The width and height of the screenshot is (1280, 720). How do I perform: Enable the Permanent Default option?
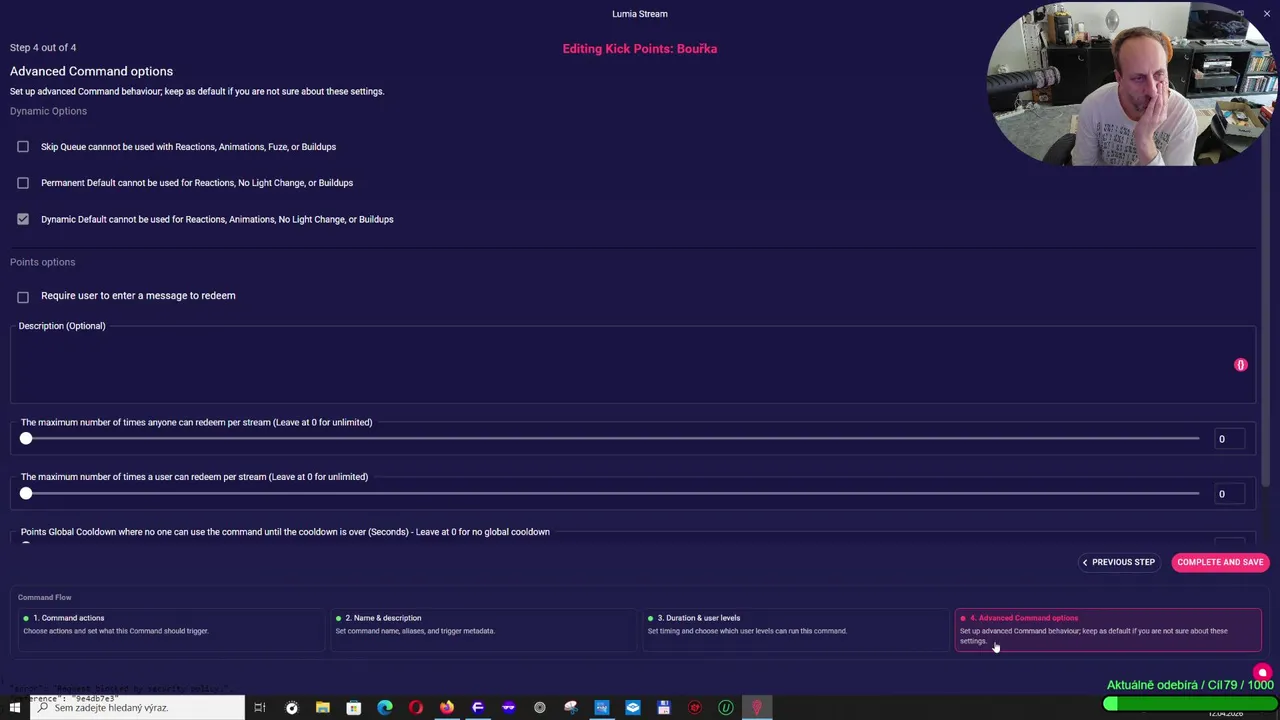[23, 183]
